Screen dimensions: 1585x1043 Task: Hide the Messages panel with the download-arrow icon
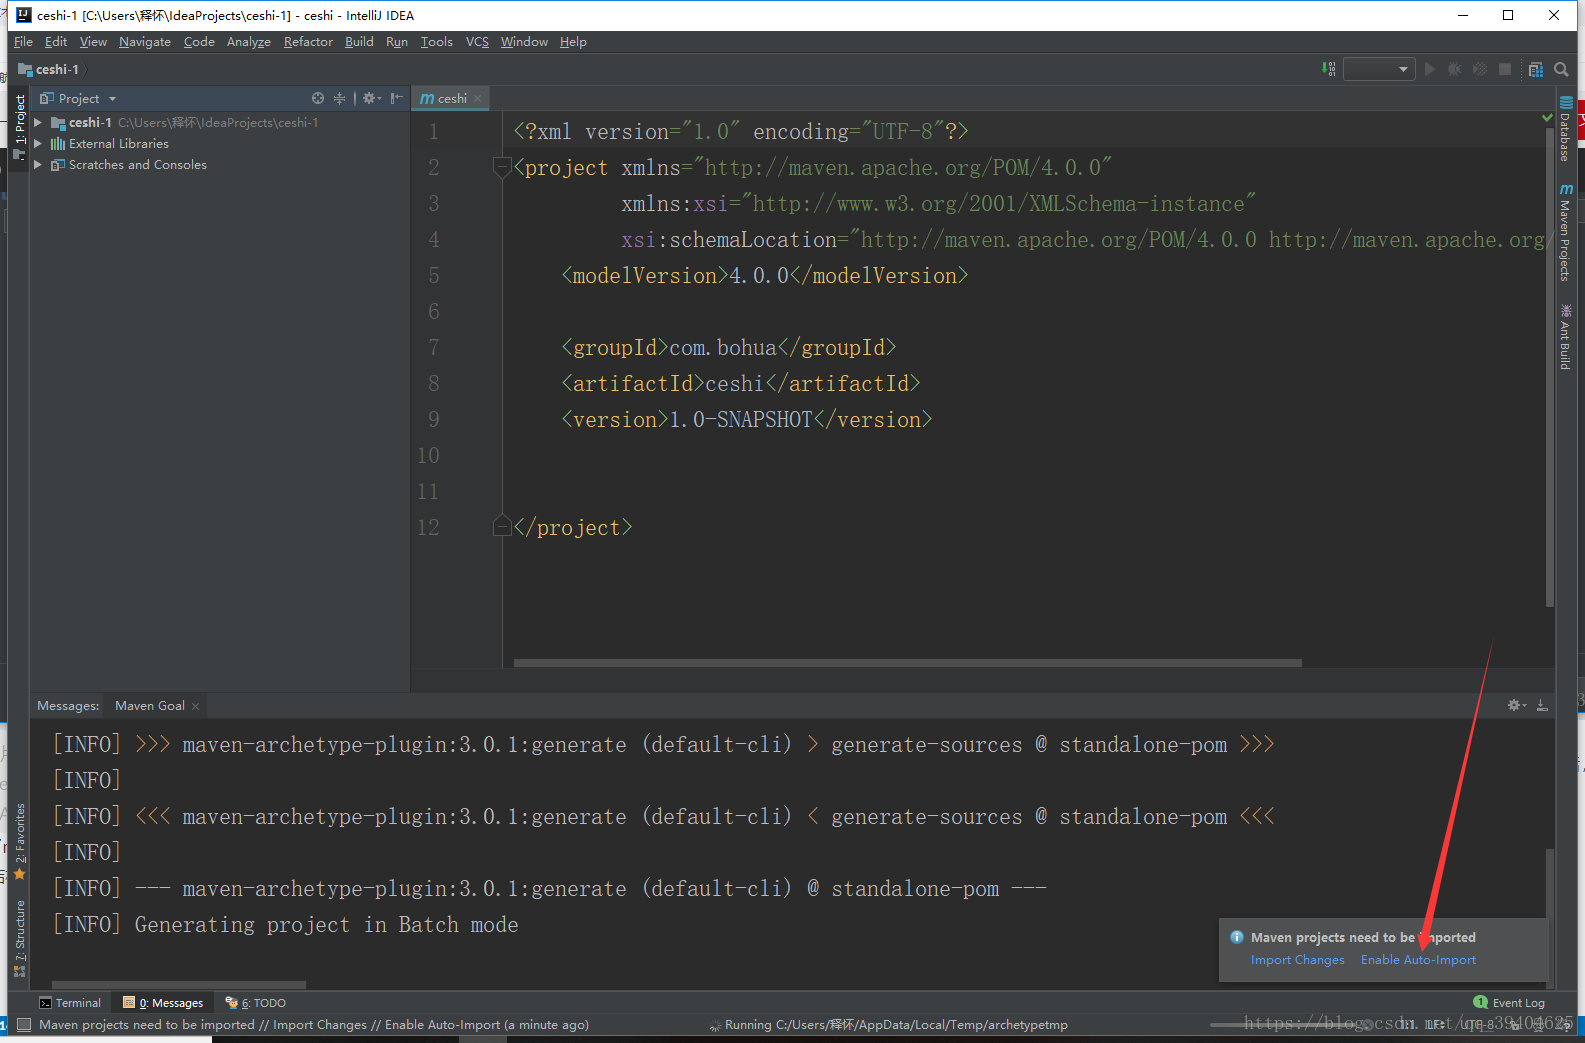(1542, 705)
